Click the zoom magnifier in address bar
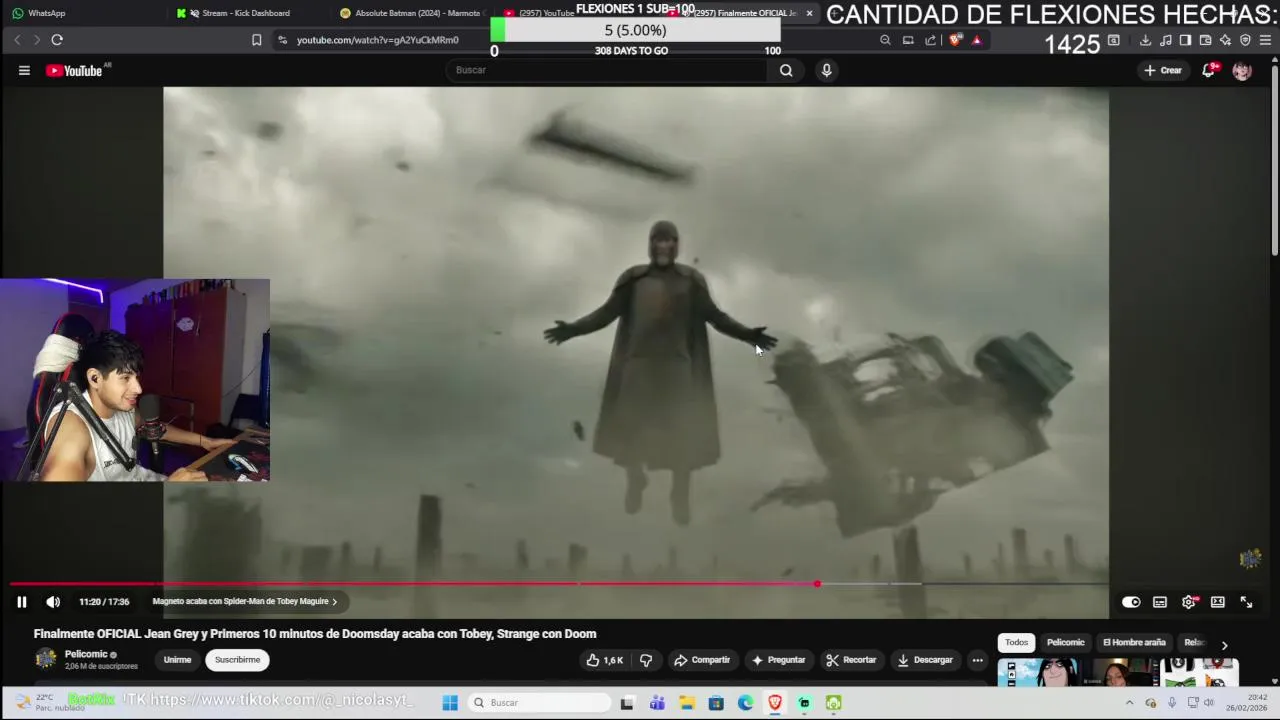Screen dimensions: 1280x720 pos(885,40)
